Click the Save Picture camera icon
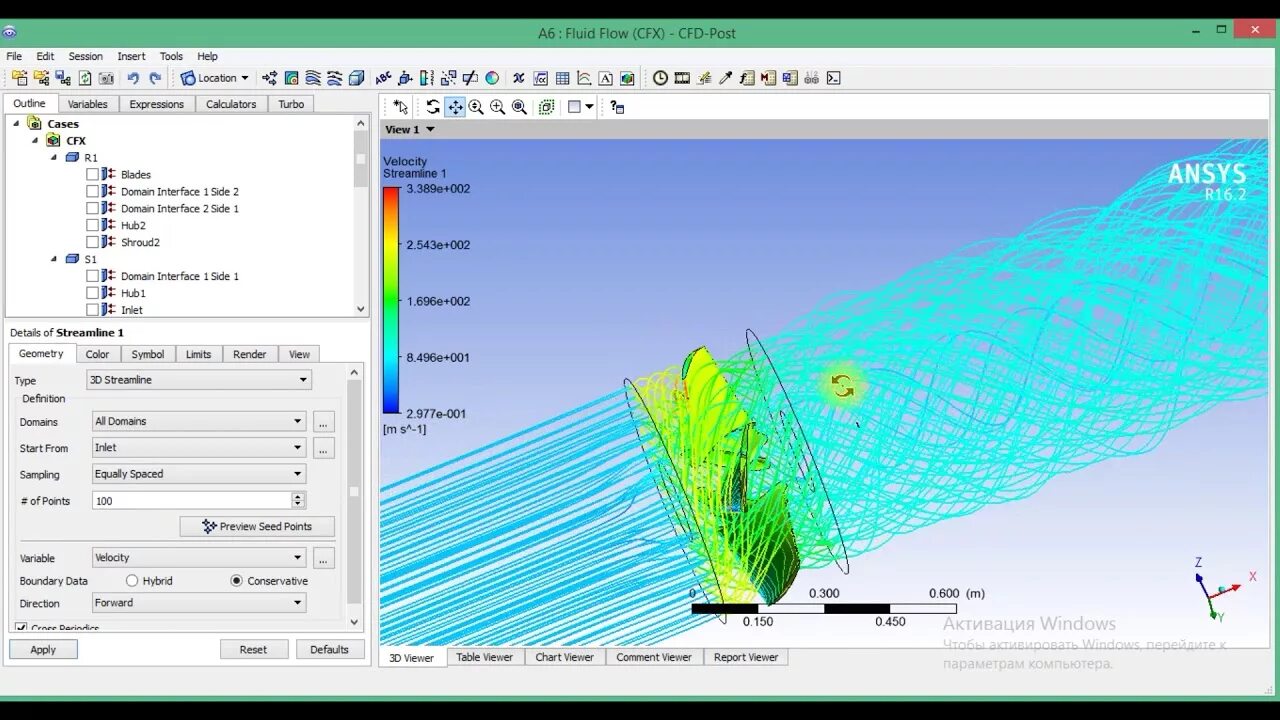The width and height of the screenshot is (1280, 720). click(x=106, y=78)
